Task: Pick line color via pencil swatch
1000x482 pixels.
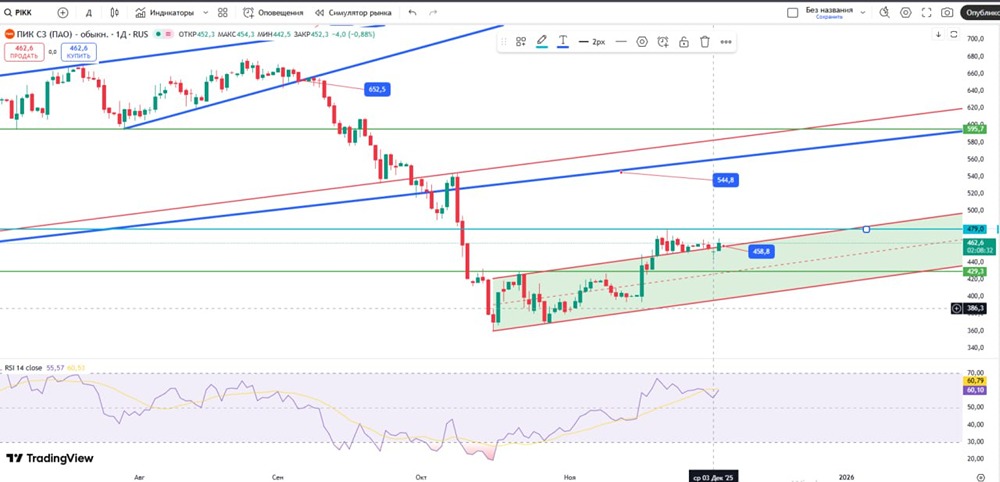Action: pos(541,41)
